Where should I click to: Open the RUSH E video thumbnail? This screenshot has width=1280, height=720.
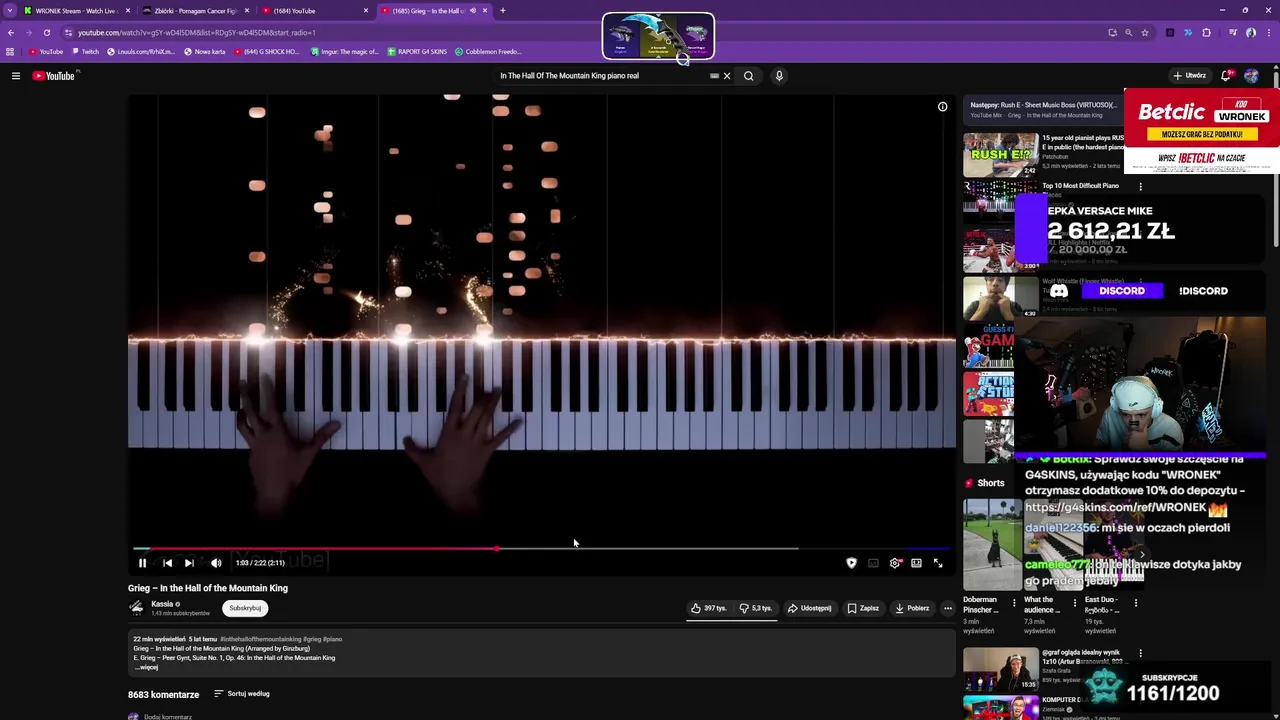(x=1000, y=155)
